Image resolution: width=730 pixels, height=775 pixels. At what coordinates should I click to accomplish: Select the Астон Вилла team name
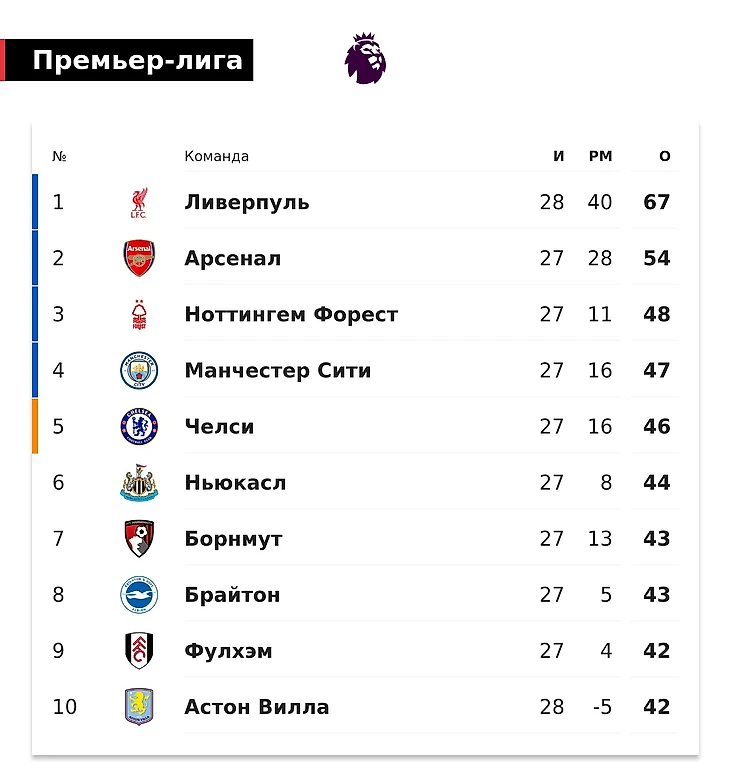(257, 707)
